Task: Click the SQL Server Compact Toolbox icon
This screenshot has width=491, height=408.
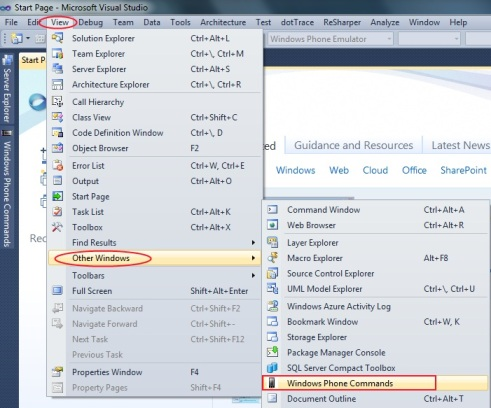Action: point(272,368)
